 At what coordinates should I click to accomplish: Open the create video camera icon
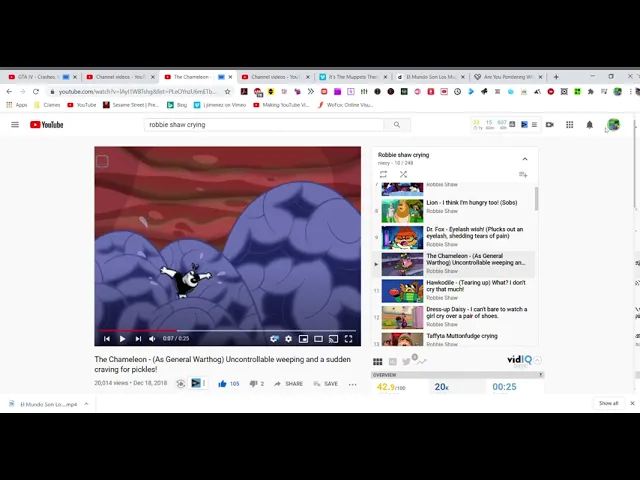pyautogui.click(x=550, y=124)
